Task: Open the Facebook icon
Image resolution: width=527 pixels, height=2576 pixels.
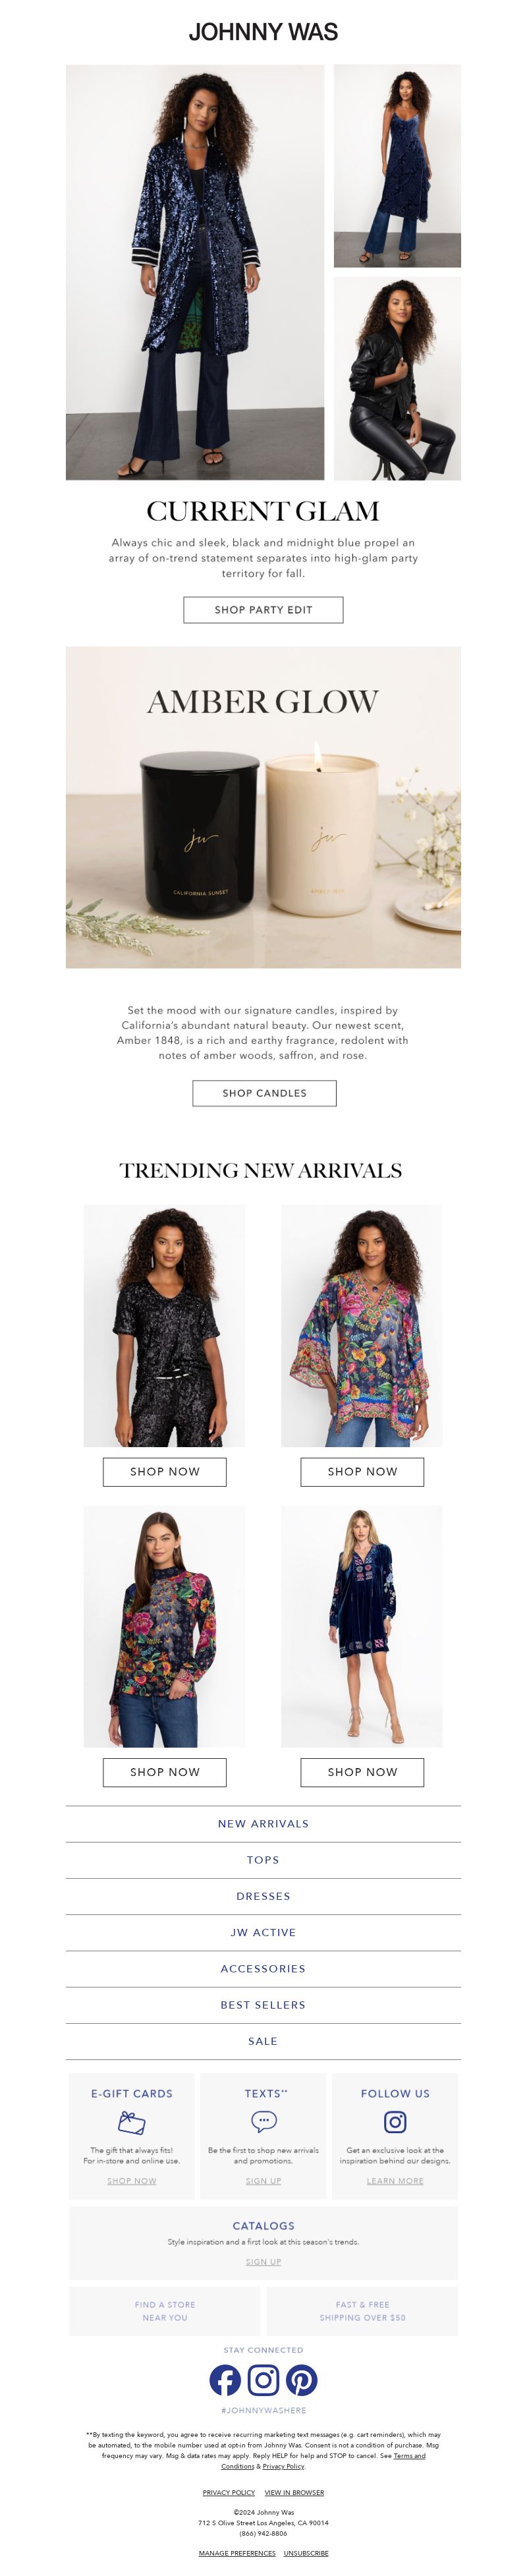Action: click(x=225, y=2379)
